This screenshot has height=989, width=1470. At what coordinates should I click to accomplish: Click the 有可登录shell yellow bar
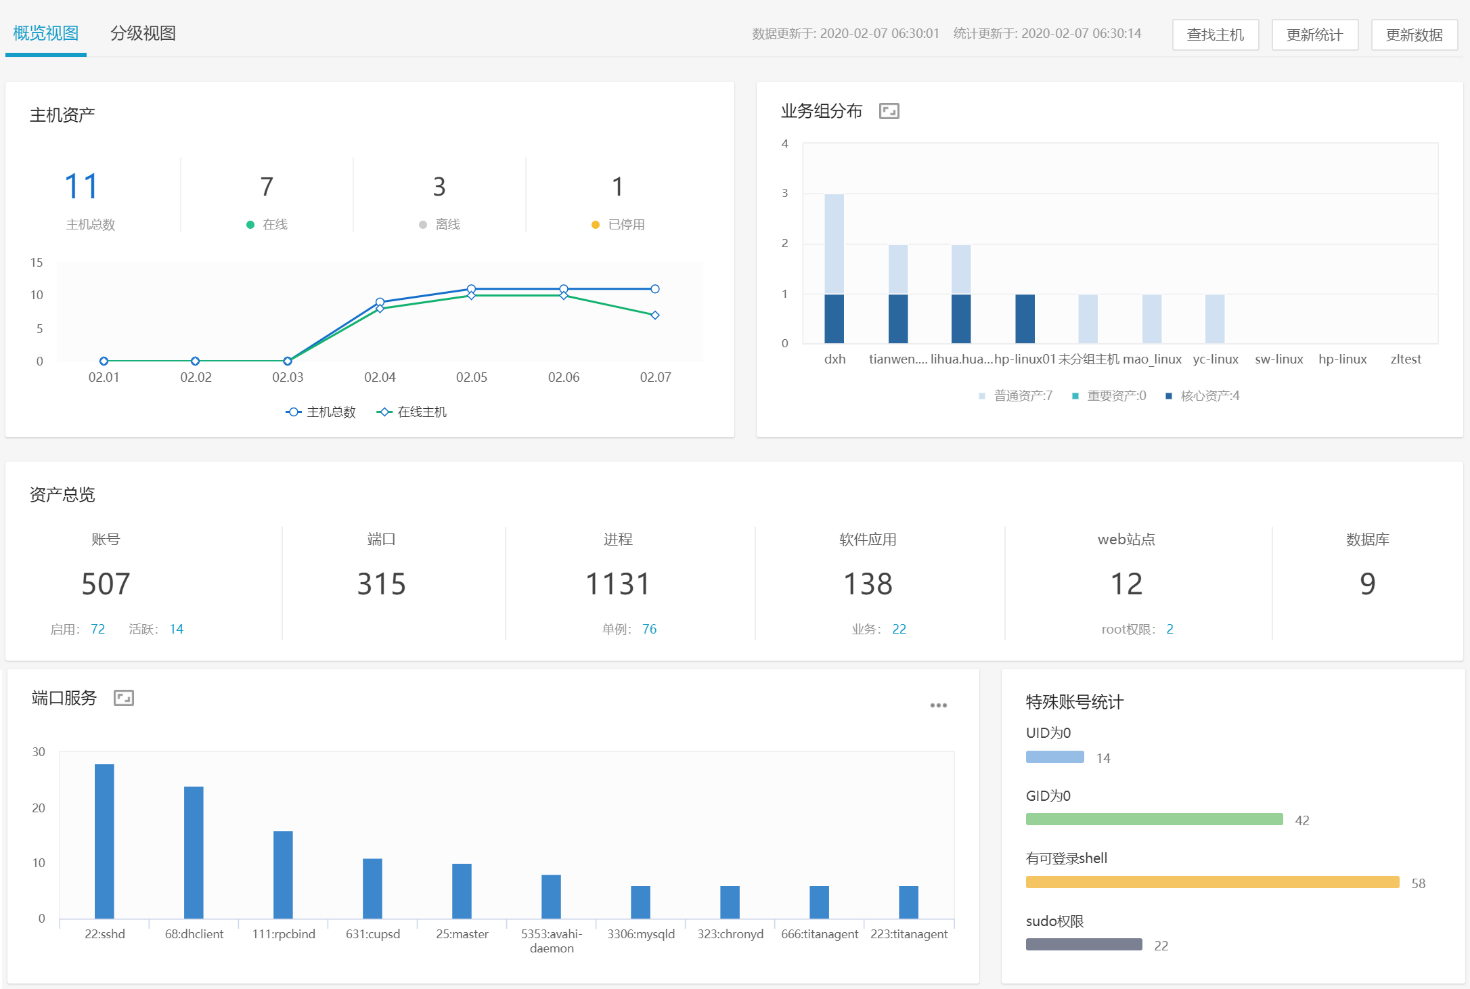pos(1212,882)
